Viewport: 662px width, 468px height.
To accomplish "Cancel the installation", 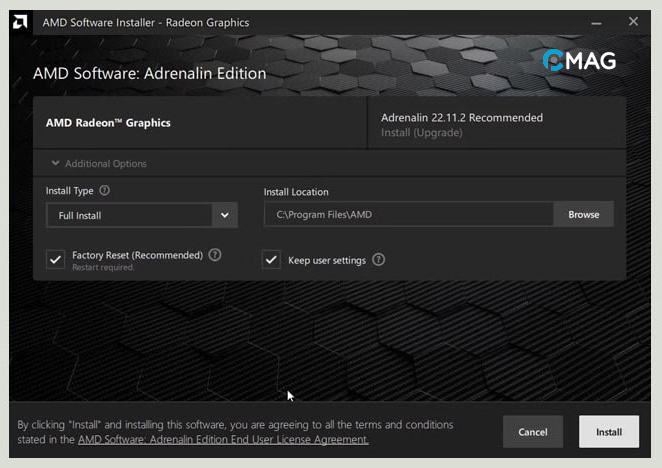I will [533, 432].
